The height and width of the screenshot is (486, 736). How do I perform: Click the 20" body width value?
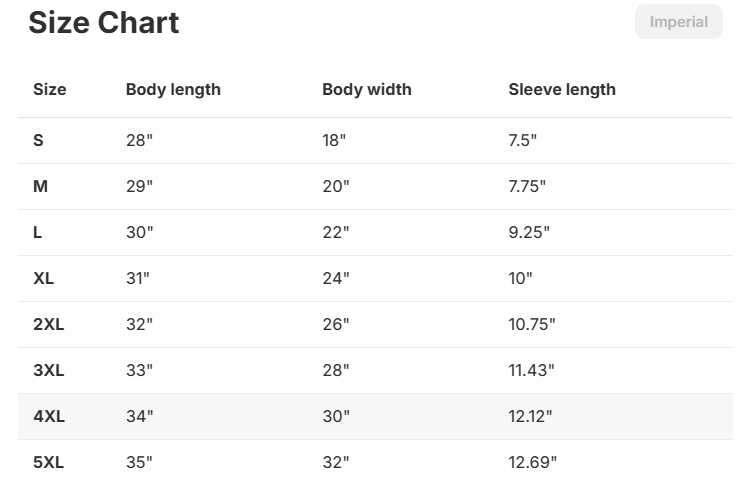pyautogui.click(x=336, y=186)
